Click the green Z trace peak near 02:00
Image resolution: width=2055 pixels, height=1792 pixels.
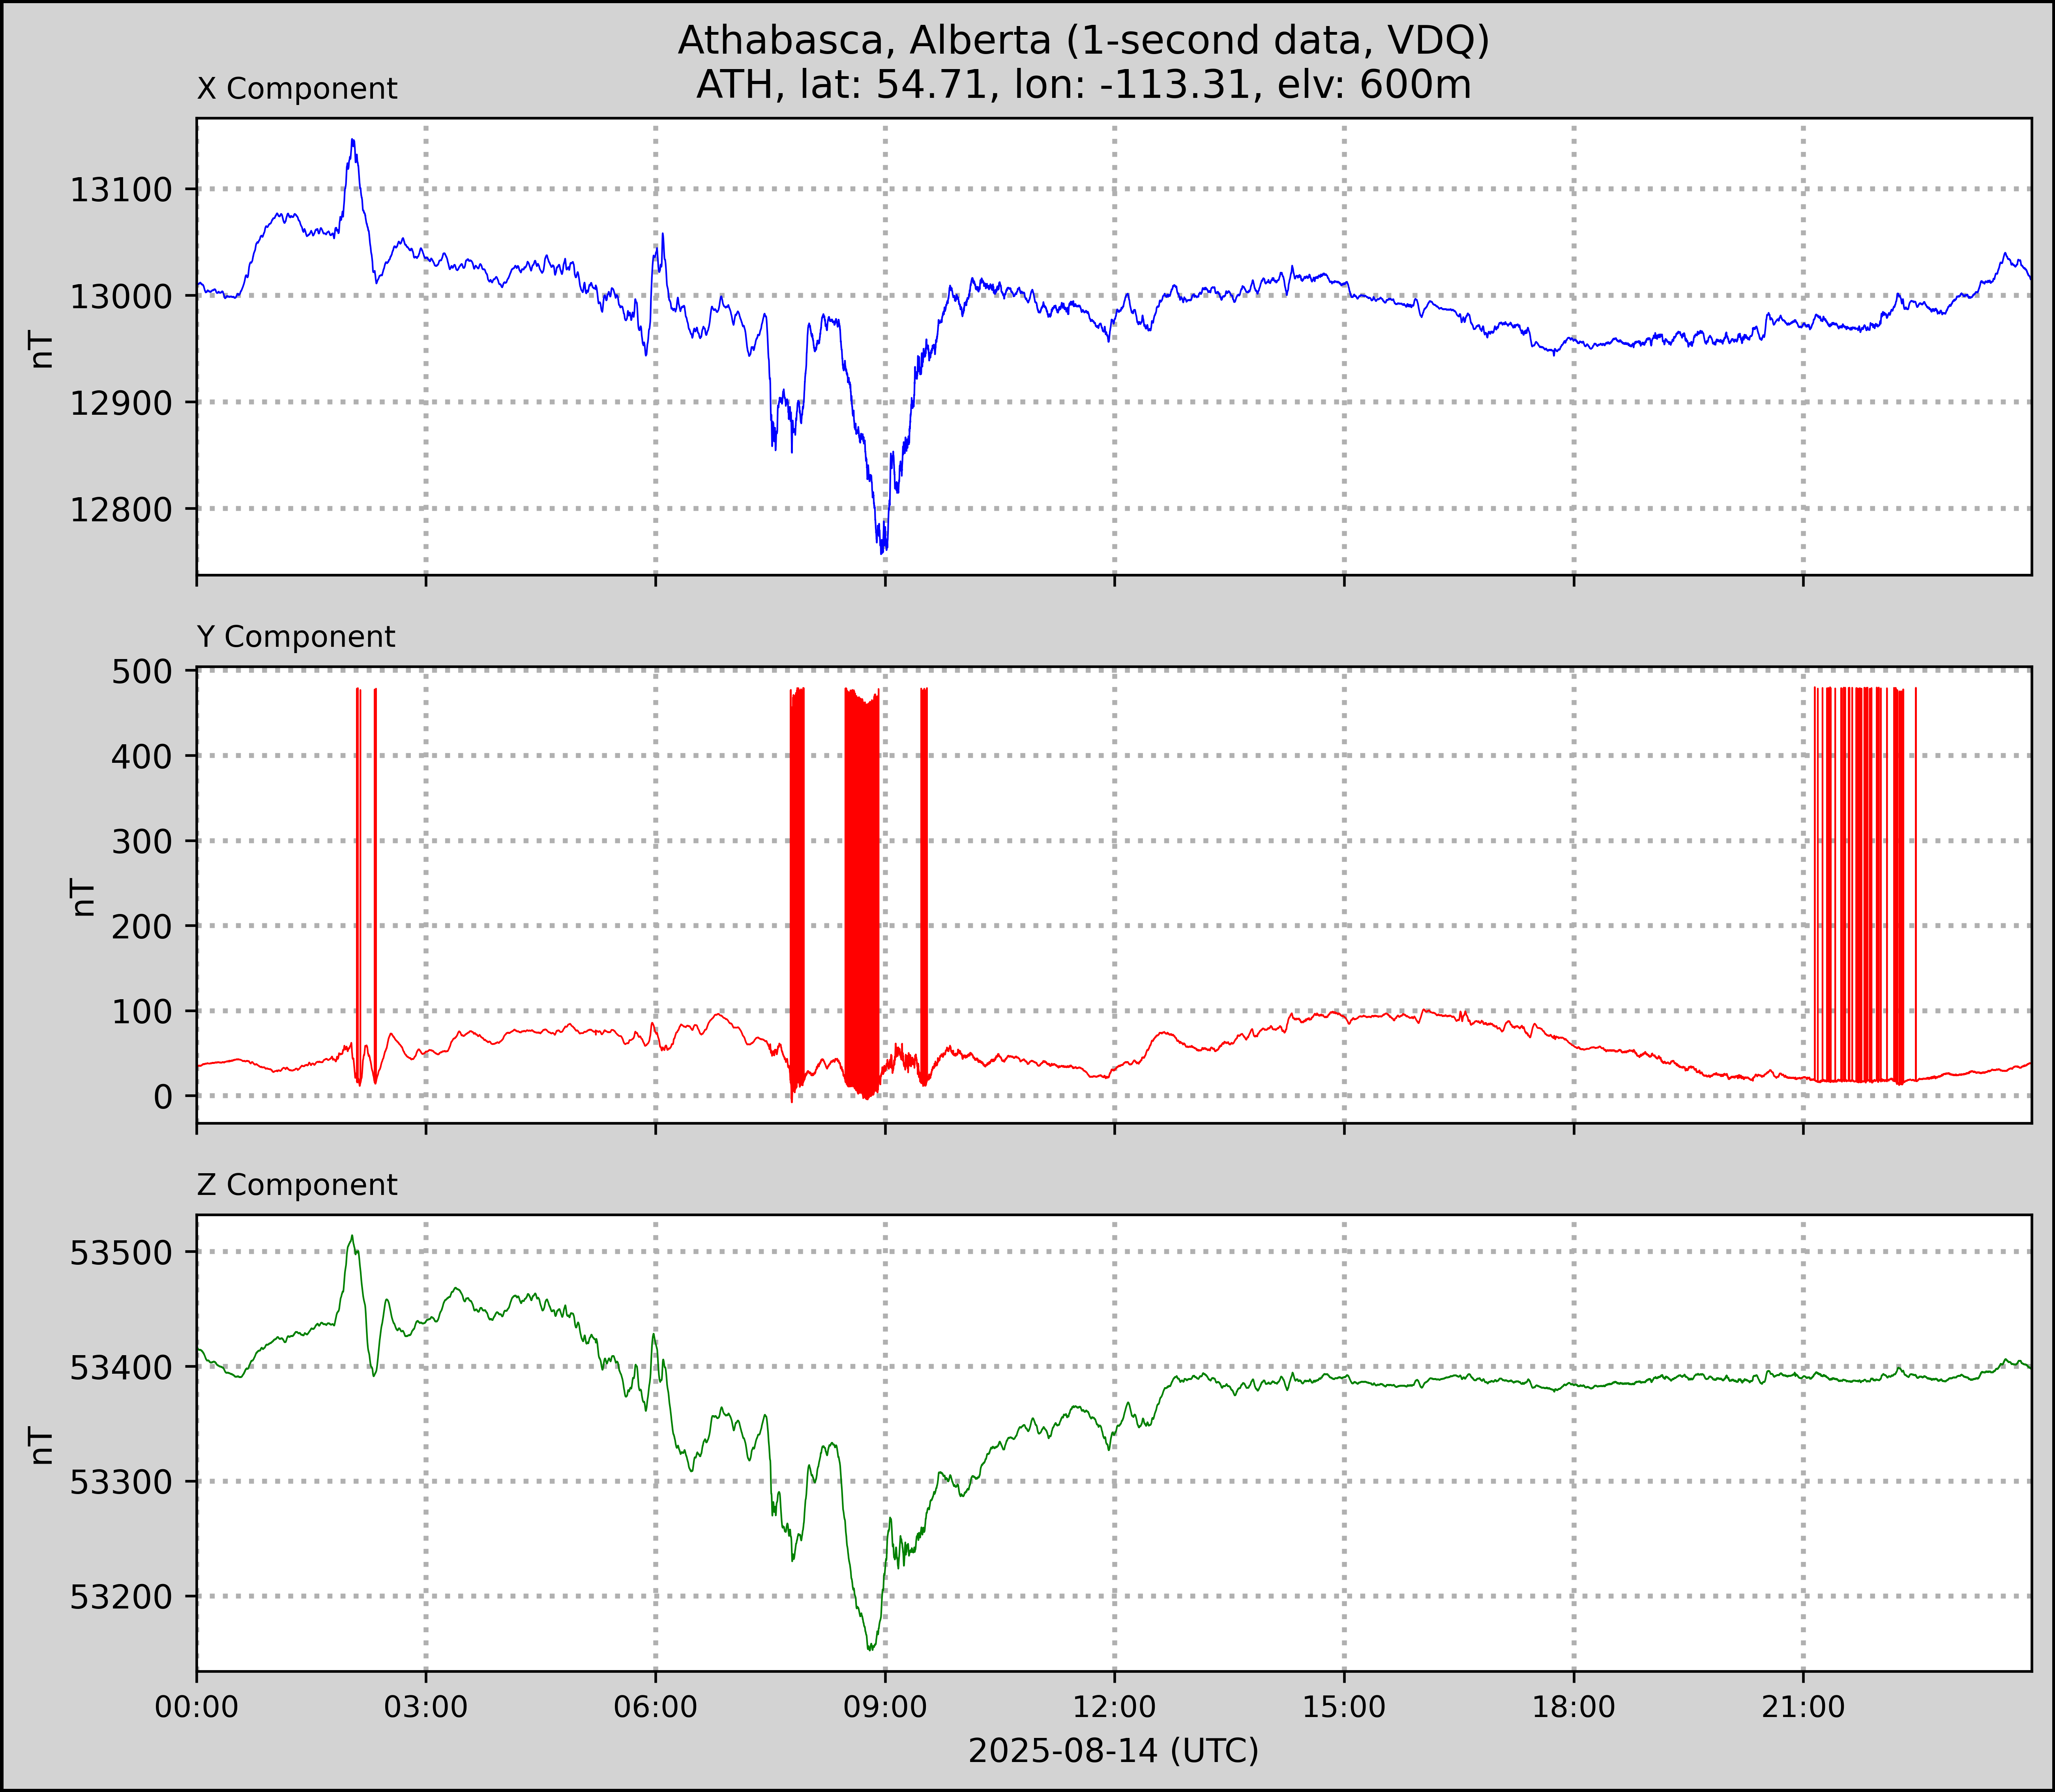coord(352,1238)
